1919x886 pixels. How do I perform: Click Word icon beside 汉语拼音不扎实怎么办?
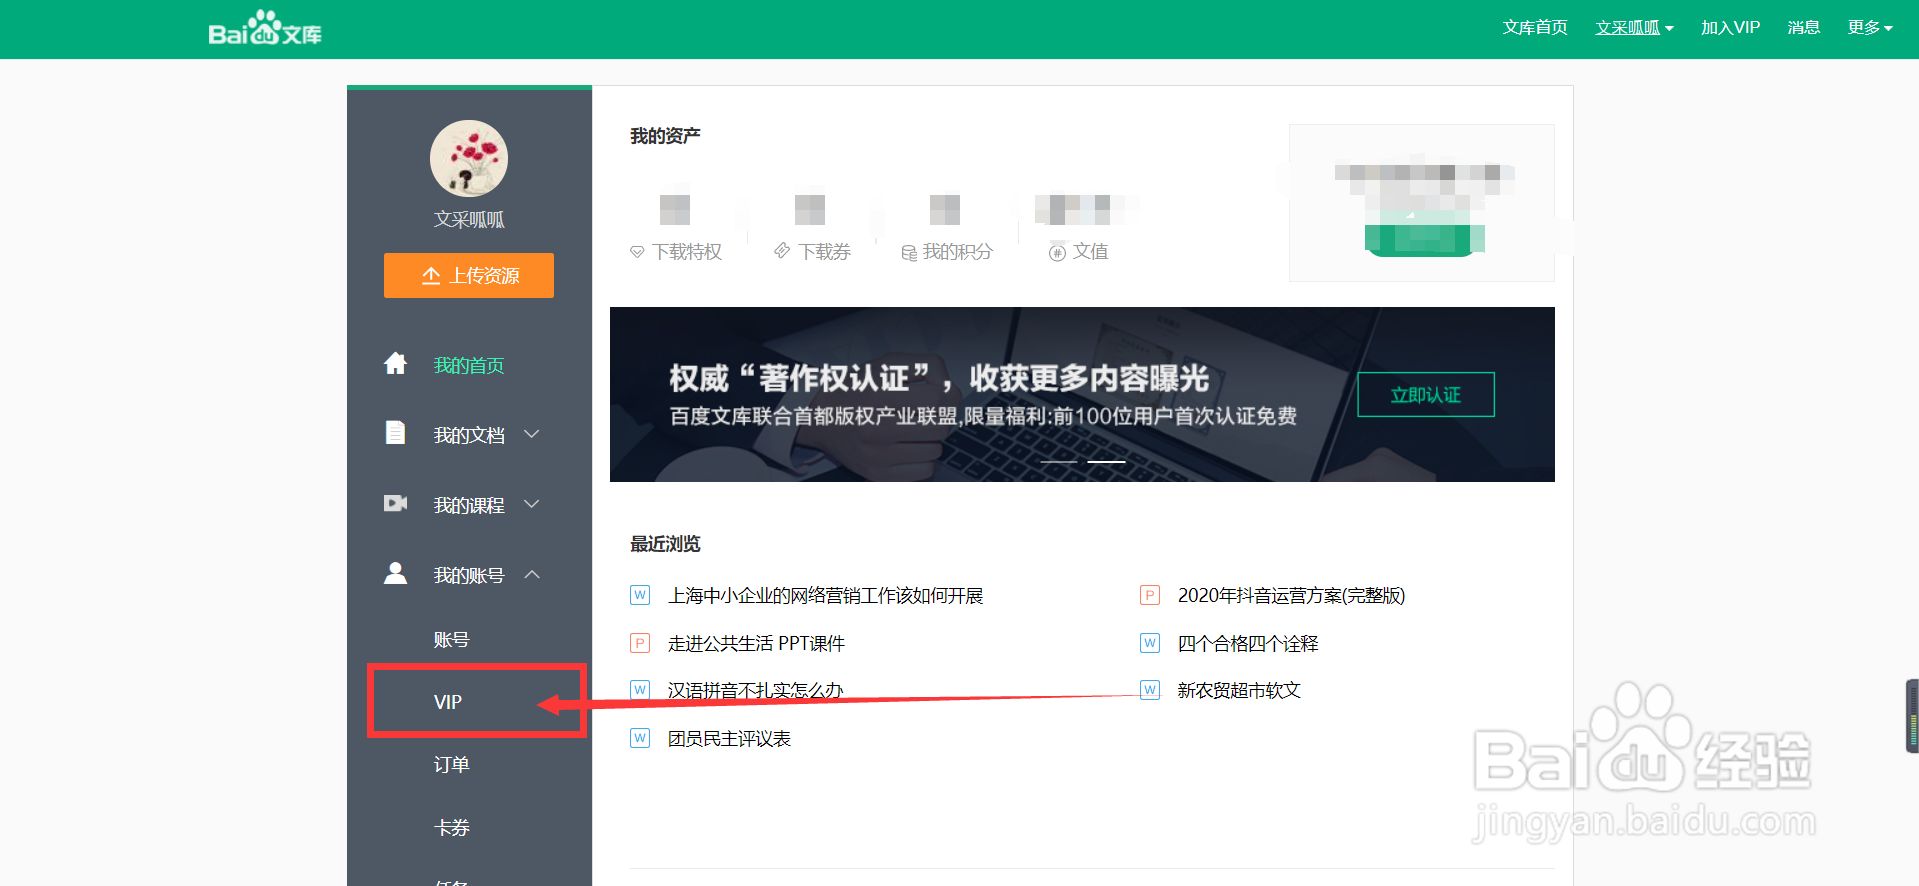click(640, 690)
